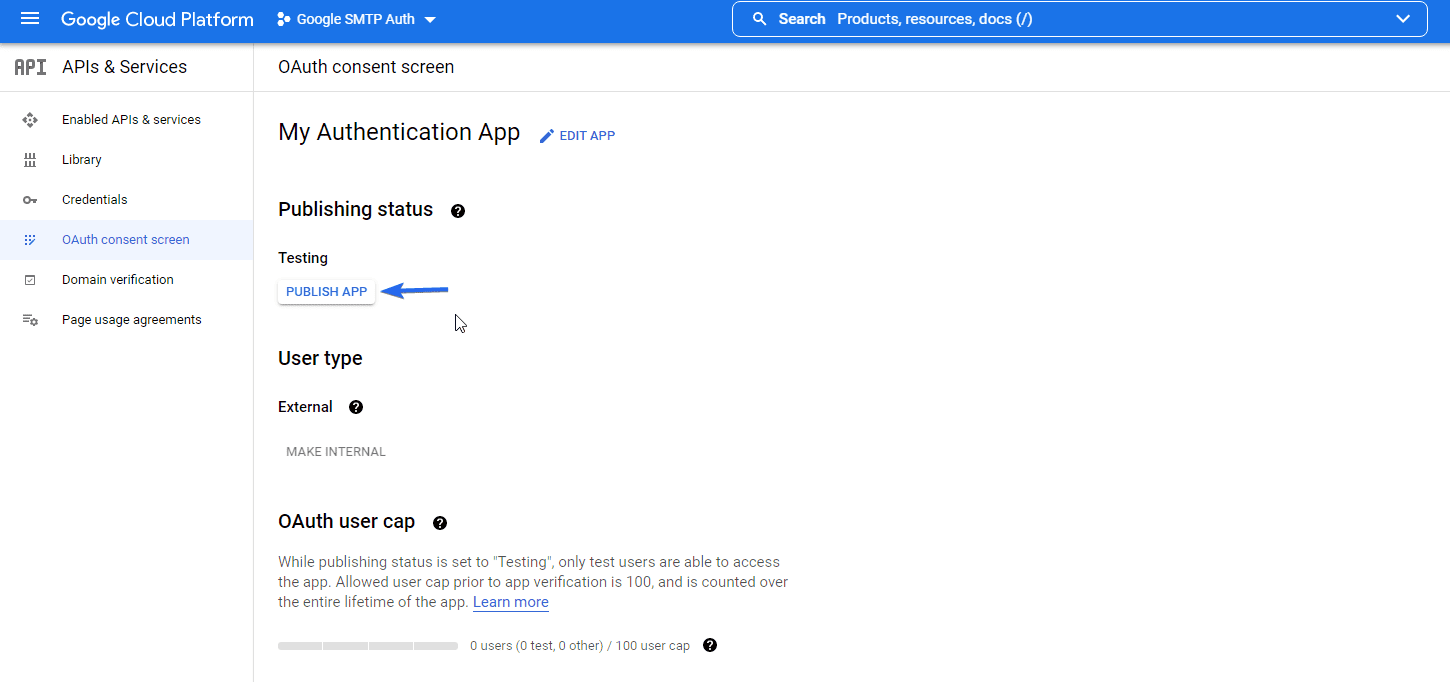Select OAuth consent screen in sidebar

click(126, 240)
